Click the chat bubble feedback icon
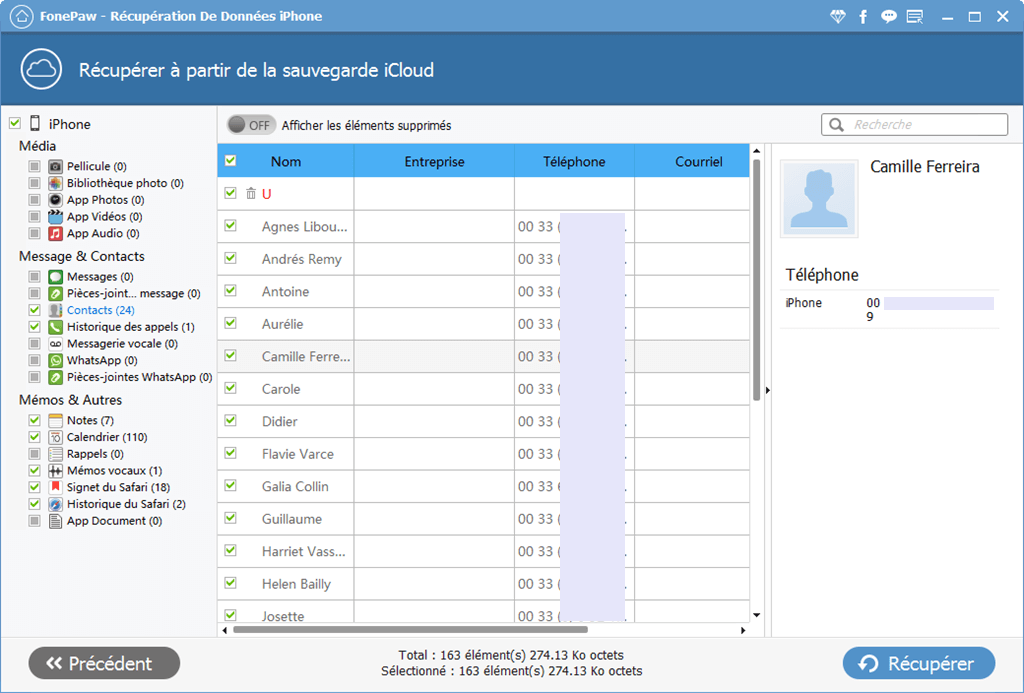 [x=889, y=17]
